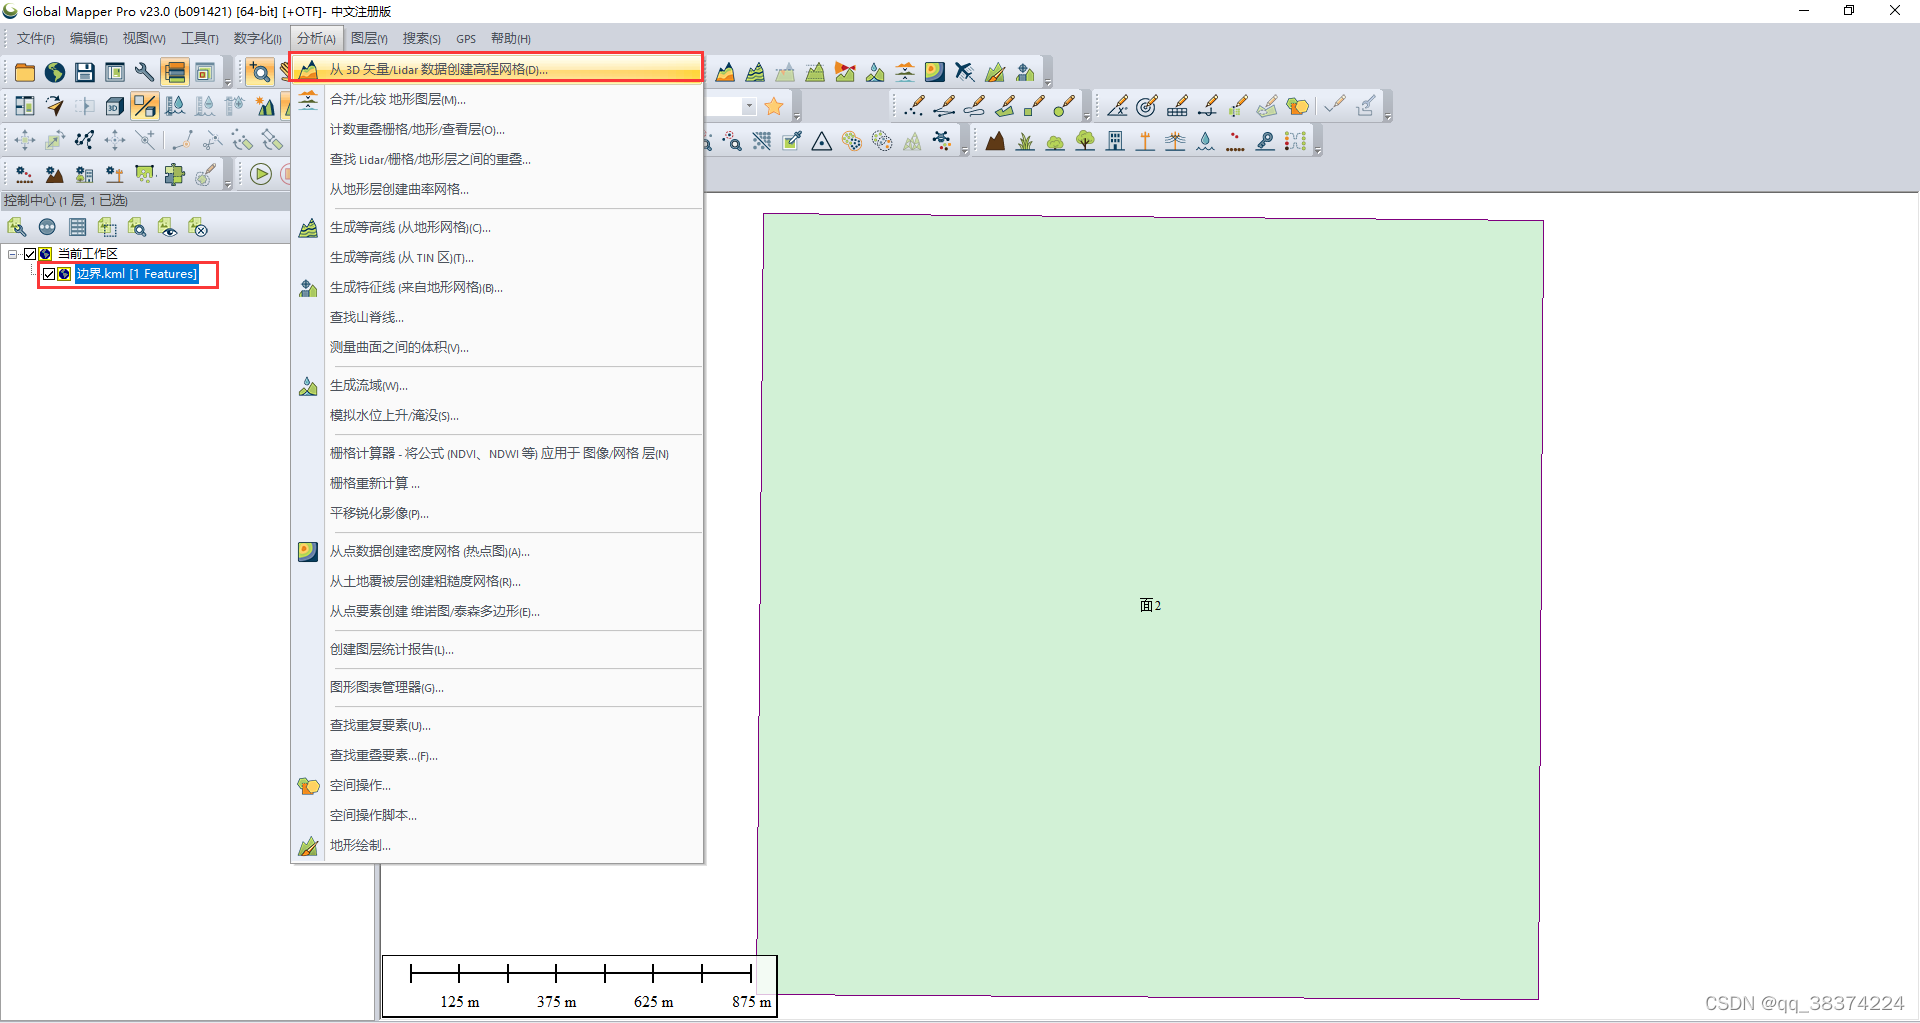This screenshot has height=1023, width=1920.
Task: Select the circle area pencil tool
Action: coord(1065,106)
